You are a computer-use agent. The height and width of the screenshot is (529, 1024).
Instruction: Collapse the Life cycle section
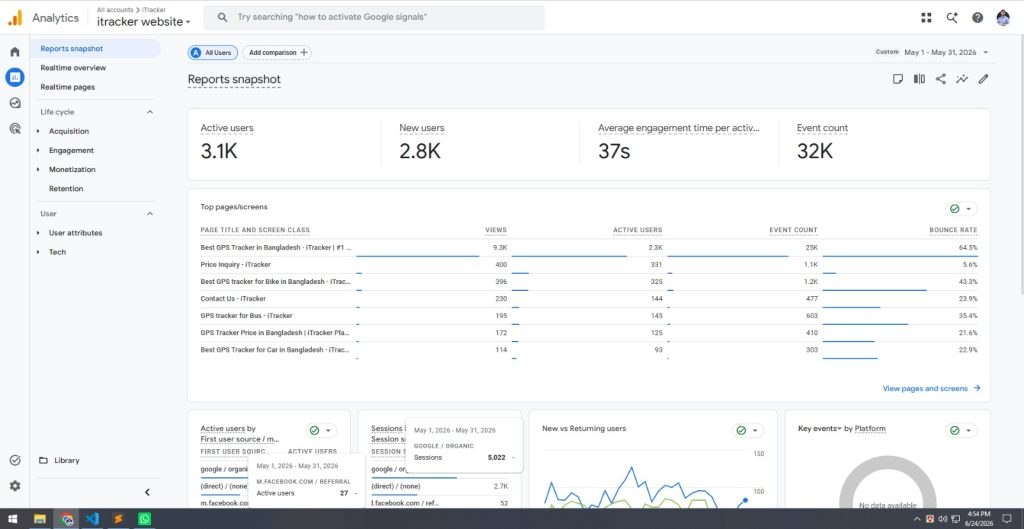click(x=150, y=112)
